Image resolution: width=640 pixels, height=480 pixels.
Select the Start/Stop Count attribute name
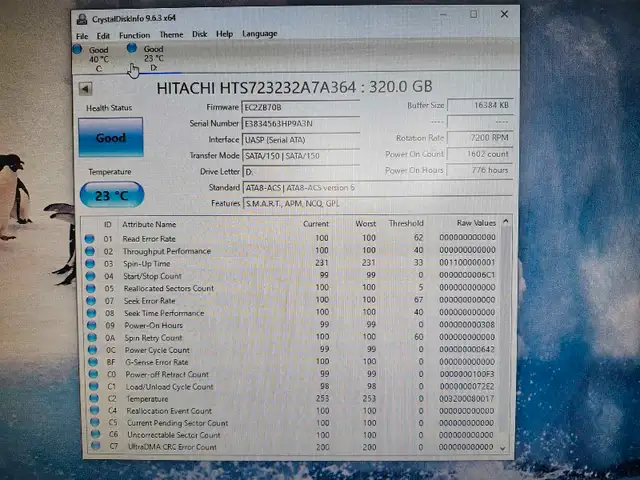coord(152,276)
